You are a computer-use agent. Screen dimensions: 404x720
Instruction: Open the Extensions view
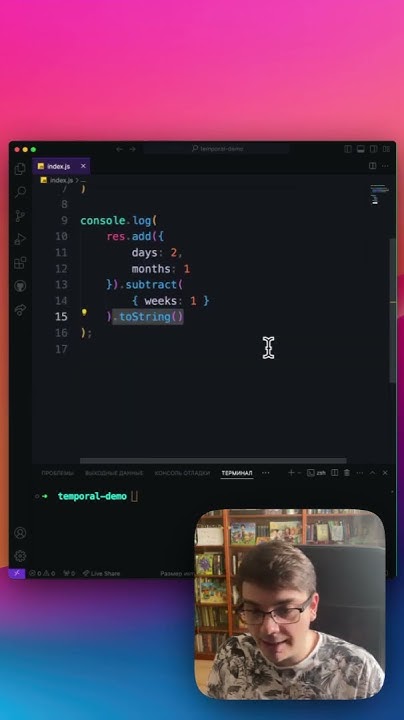point(20,263)
